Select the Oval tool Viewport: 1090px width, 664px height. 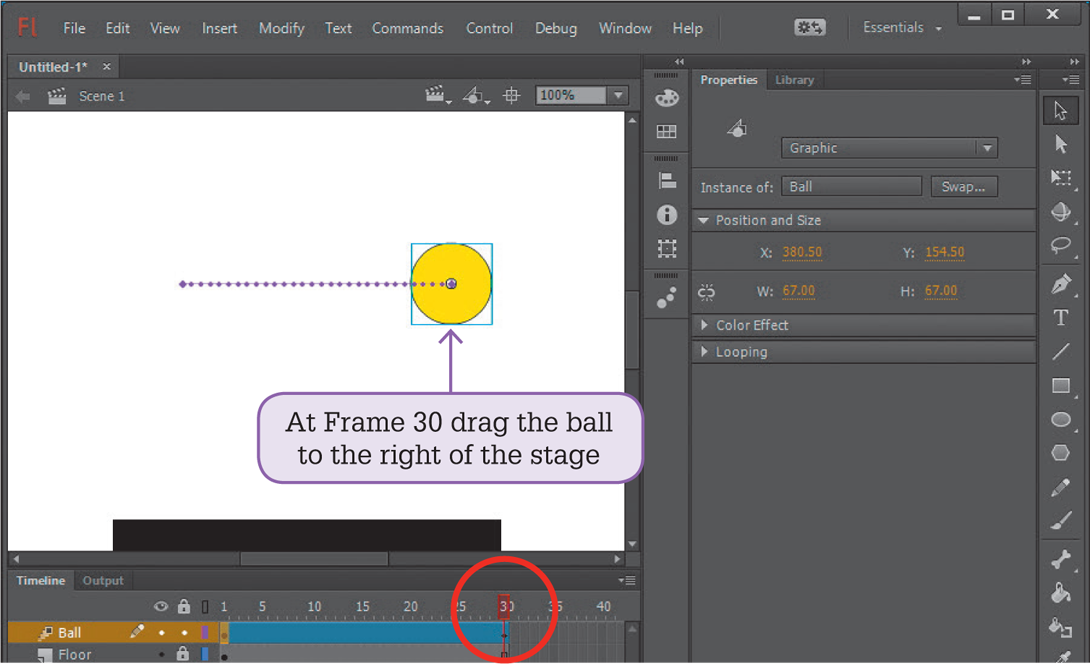click(x=1060, y=419)
